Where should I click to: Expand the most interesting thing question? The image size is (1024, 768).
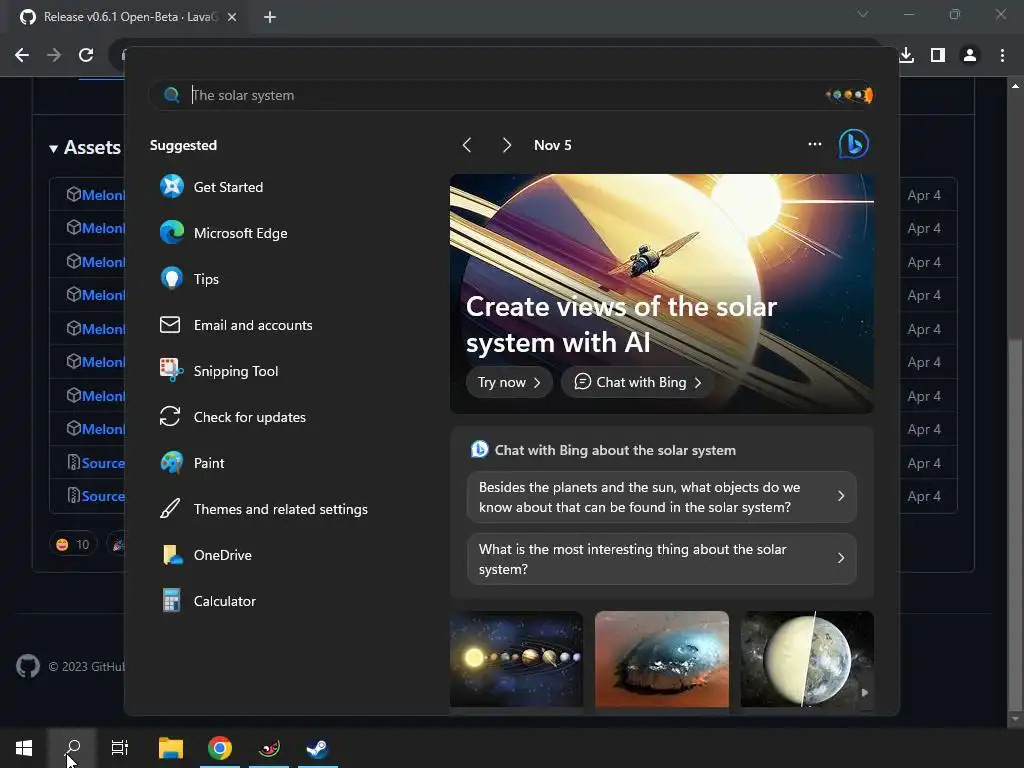(x=662, y=559)
